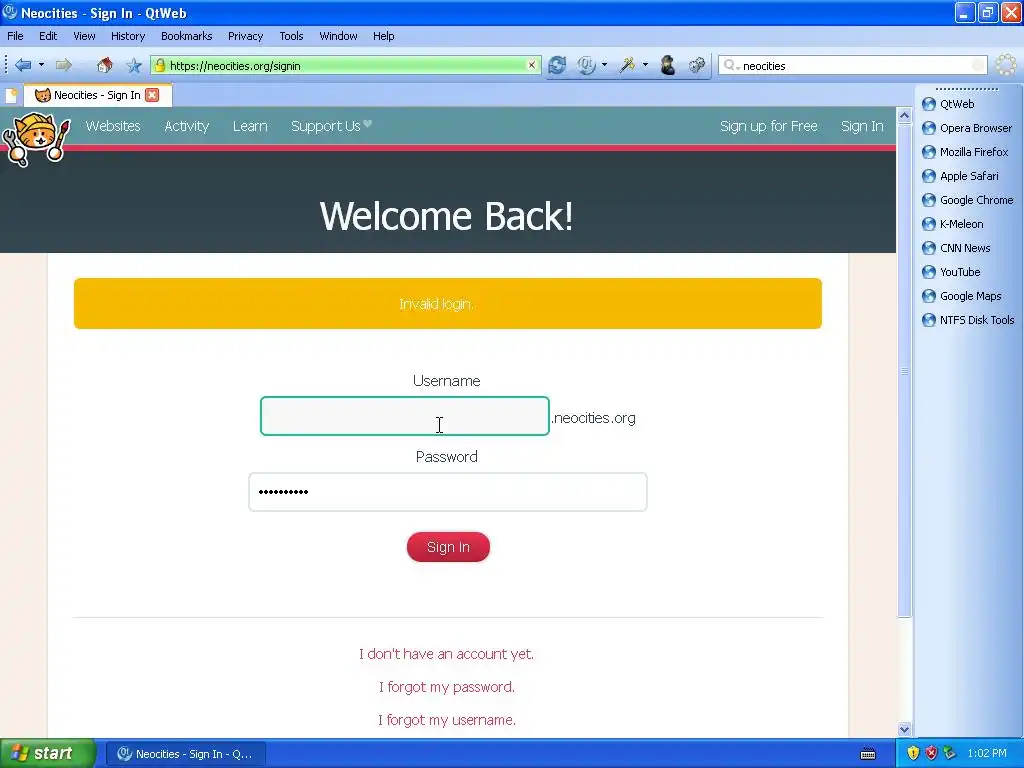The image size is (1024, 768).
Task: Open Mozilla Firefox sidebar bookmark
Action: click(x=965, y=152)
